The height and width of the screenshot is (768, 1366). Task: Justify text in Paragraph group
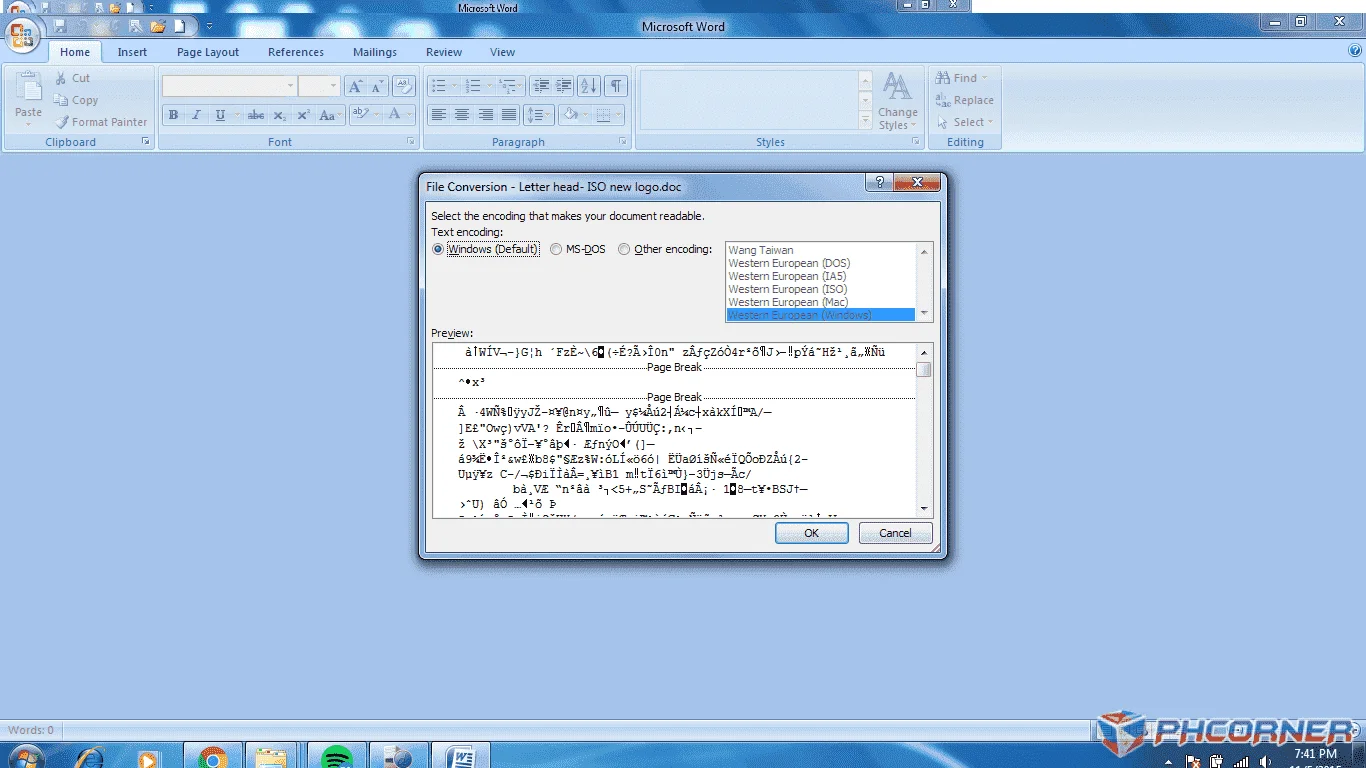tap(509, 115)
